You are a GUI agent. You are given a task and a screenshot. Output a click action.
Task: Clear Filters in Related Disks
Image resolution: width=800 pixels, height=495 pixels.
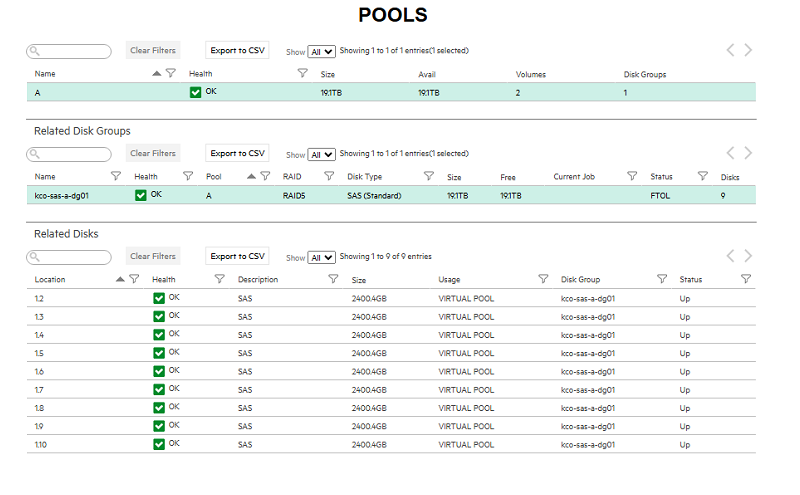153,256
